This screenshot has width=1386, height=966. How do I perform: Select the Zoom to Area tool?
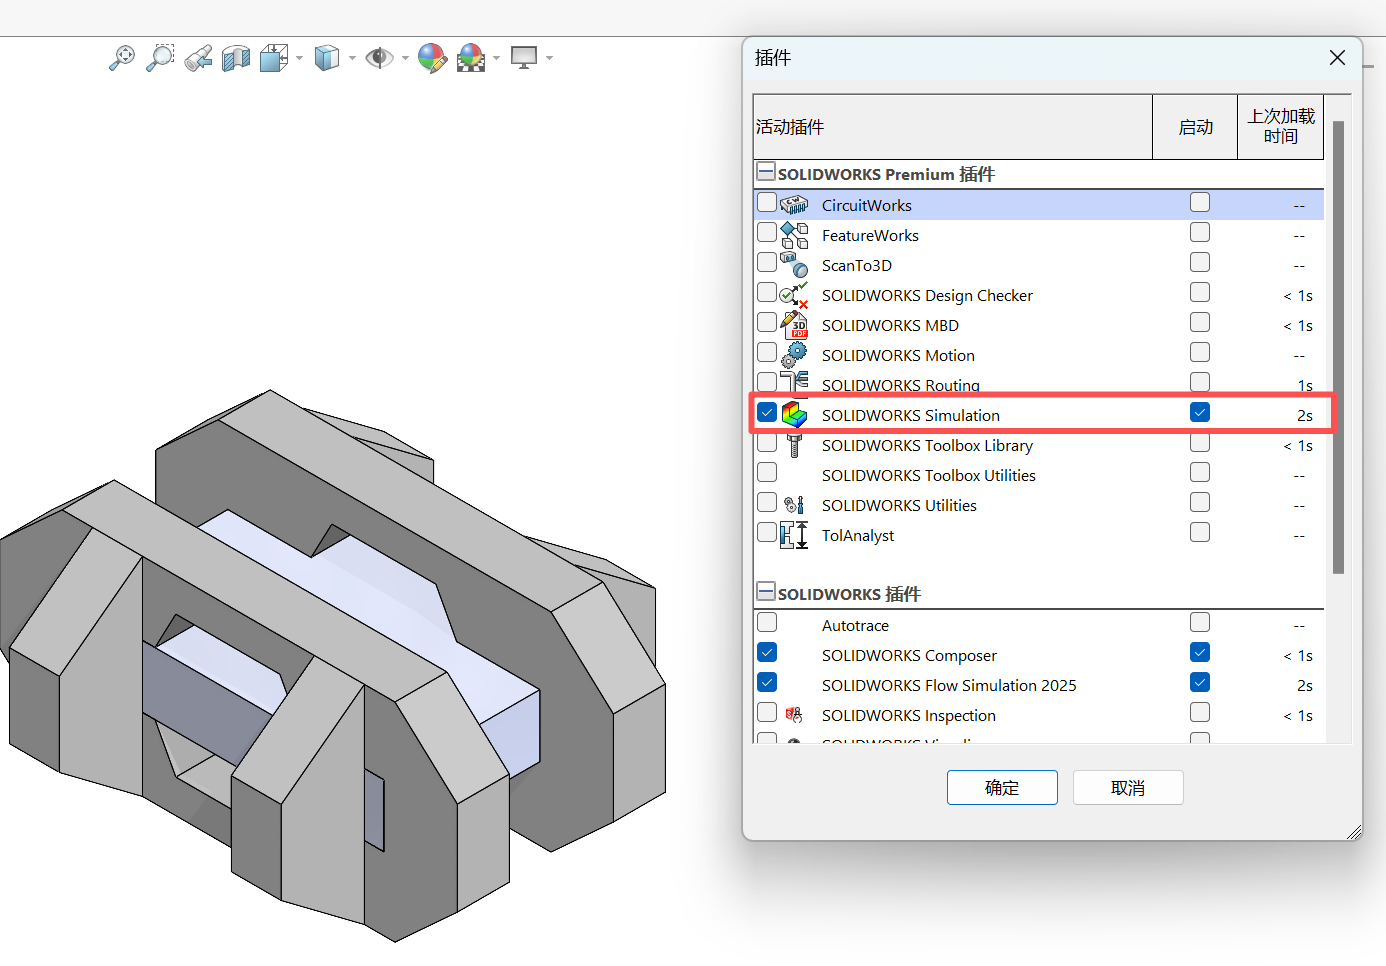[160, 58]
